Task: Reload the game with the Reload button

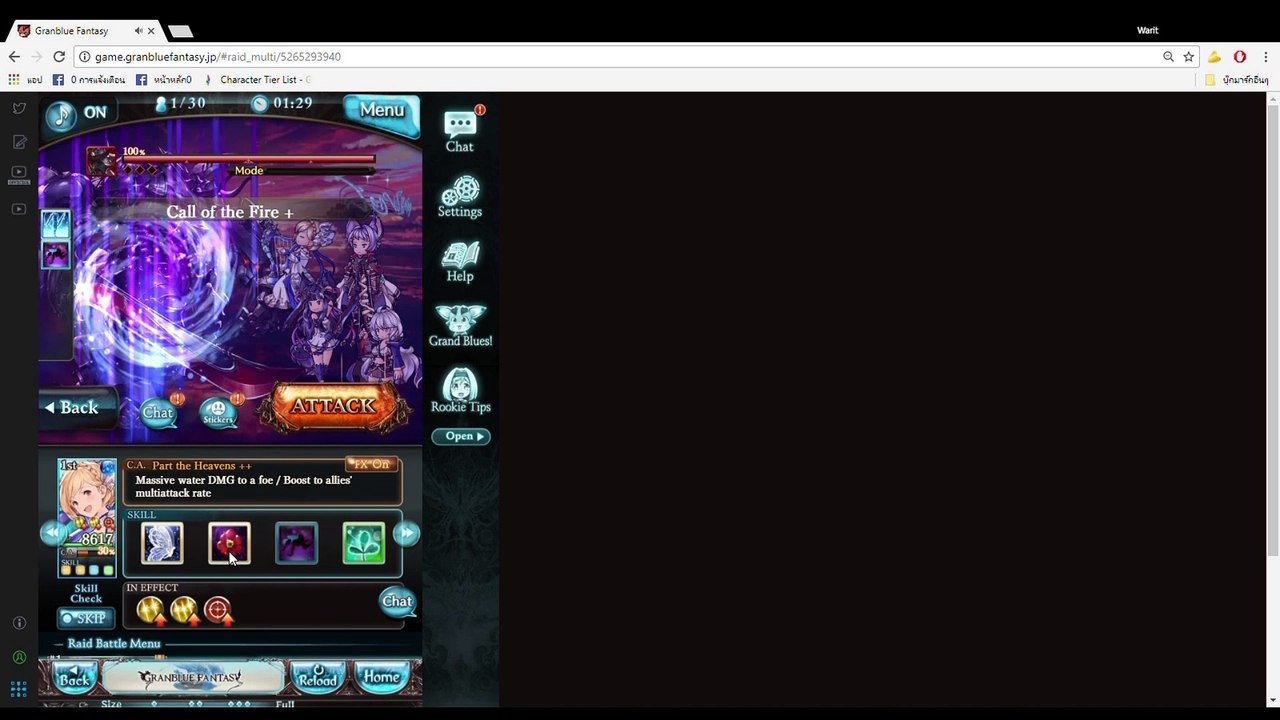Action: click(x=318, y=678)
